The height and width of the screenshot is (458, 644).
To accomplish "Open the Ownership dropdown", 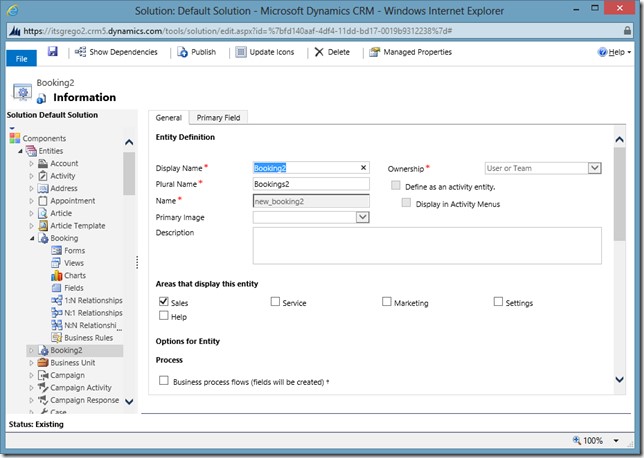I will pos(594,168).
